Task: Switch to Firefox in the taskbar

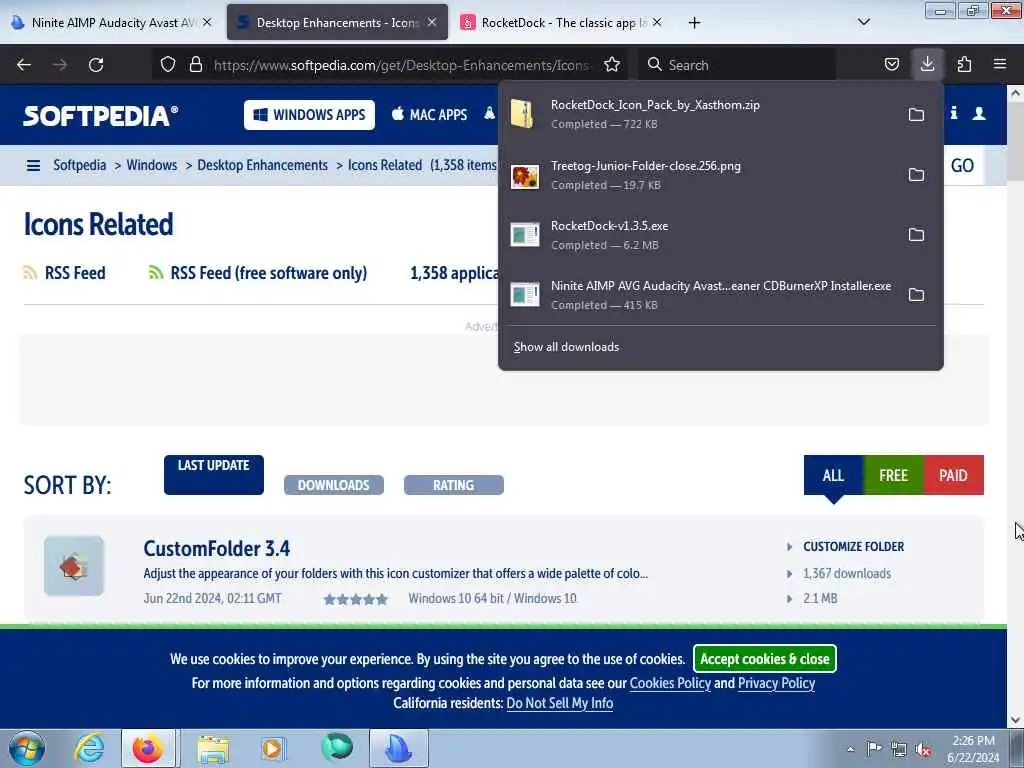Action: 148,748
